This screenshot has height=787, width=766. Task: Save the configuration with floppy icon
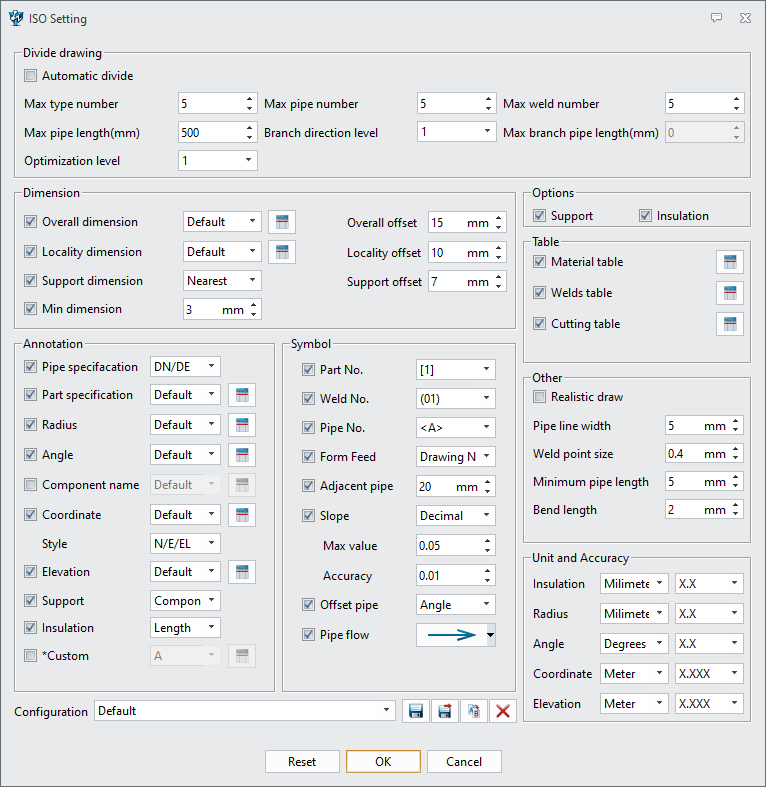click(416, 711)
